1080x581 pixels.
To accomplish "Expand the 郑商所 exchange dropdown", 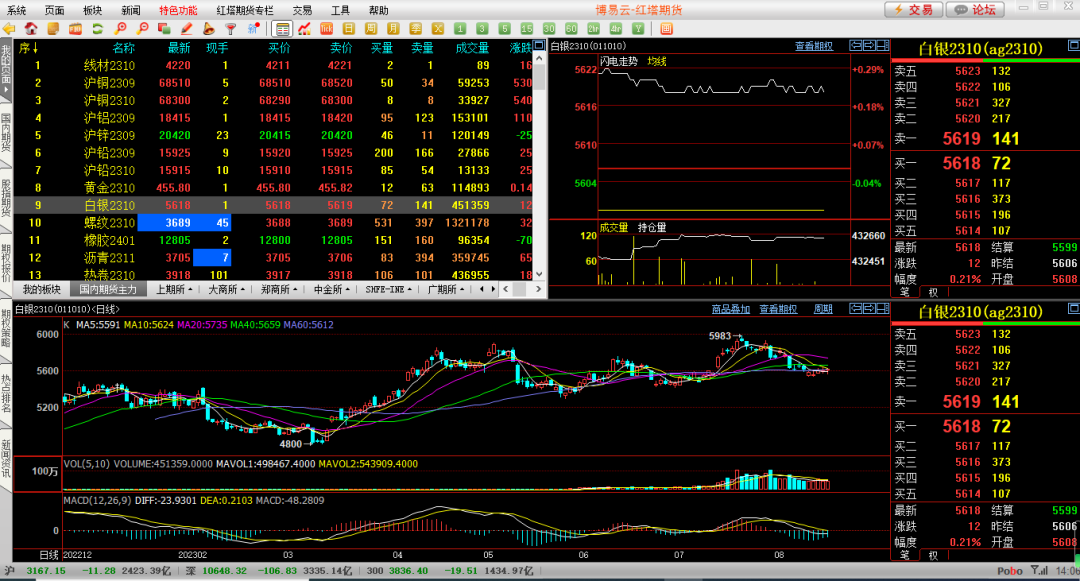I will (x=281, y=289).
